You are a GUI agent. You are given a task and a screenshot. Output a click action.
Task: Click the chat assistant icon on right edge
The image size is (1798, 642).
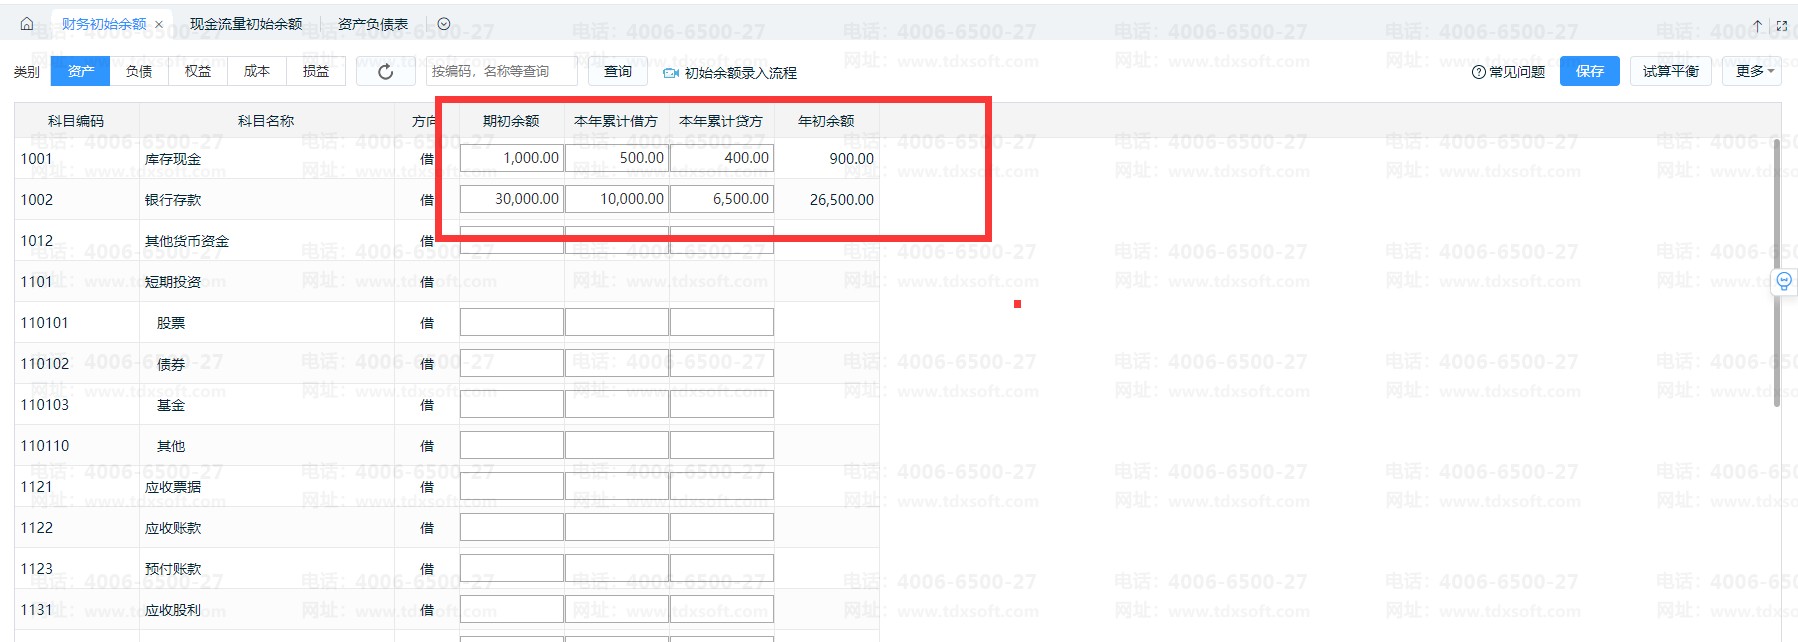point(1784,281)
